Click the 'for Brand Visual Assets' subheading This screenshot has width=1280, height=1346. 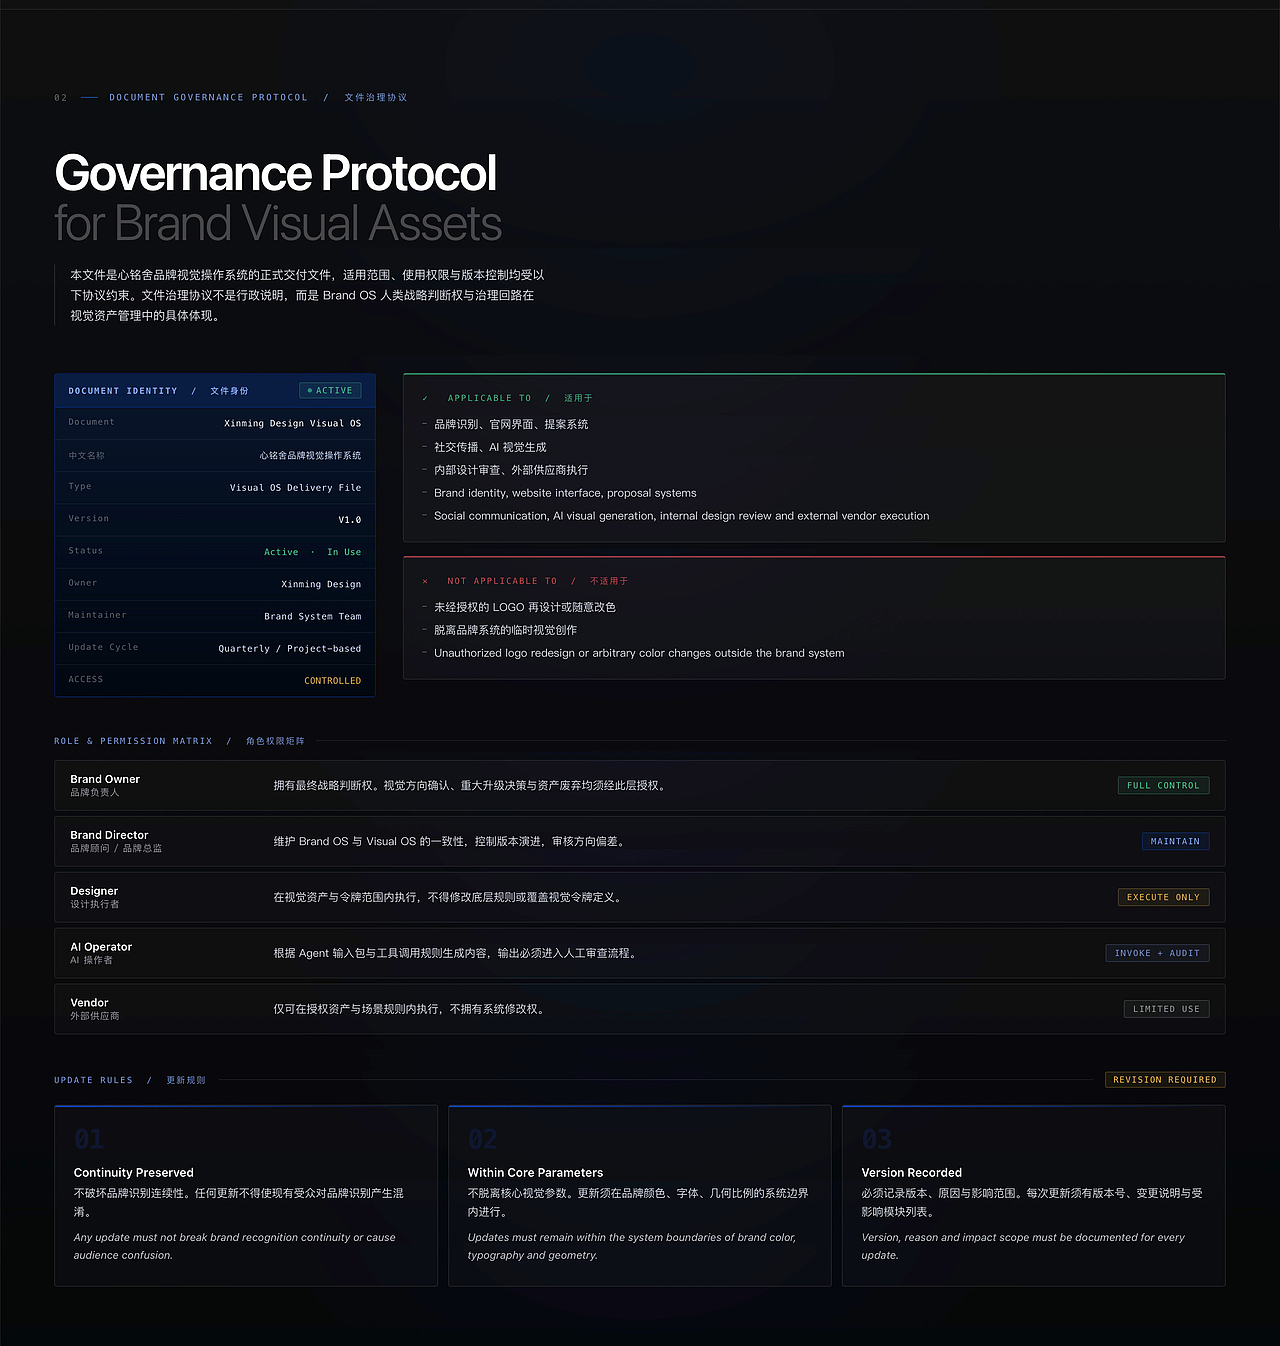click(278, 223)
